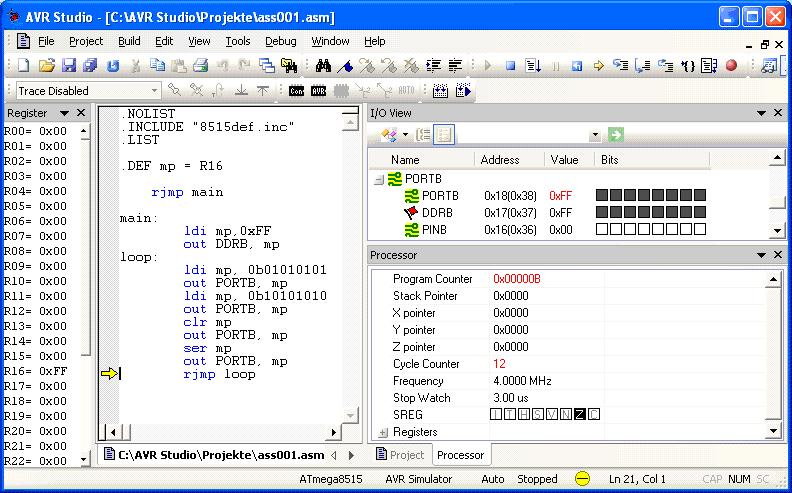Open the Debug menu
The image size is (792, 493).
tap(280, 41)
